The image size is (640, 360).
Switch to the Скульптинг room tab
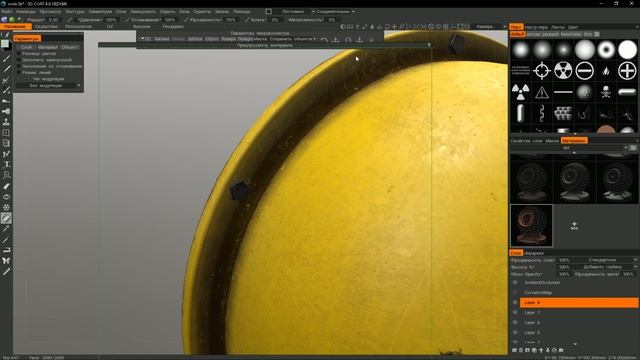[x=47, y=27]
